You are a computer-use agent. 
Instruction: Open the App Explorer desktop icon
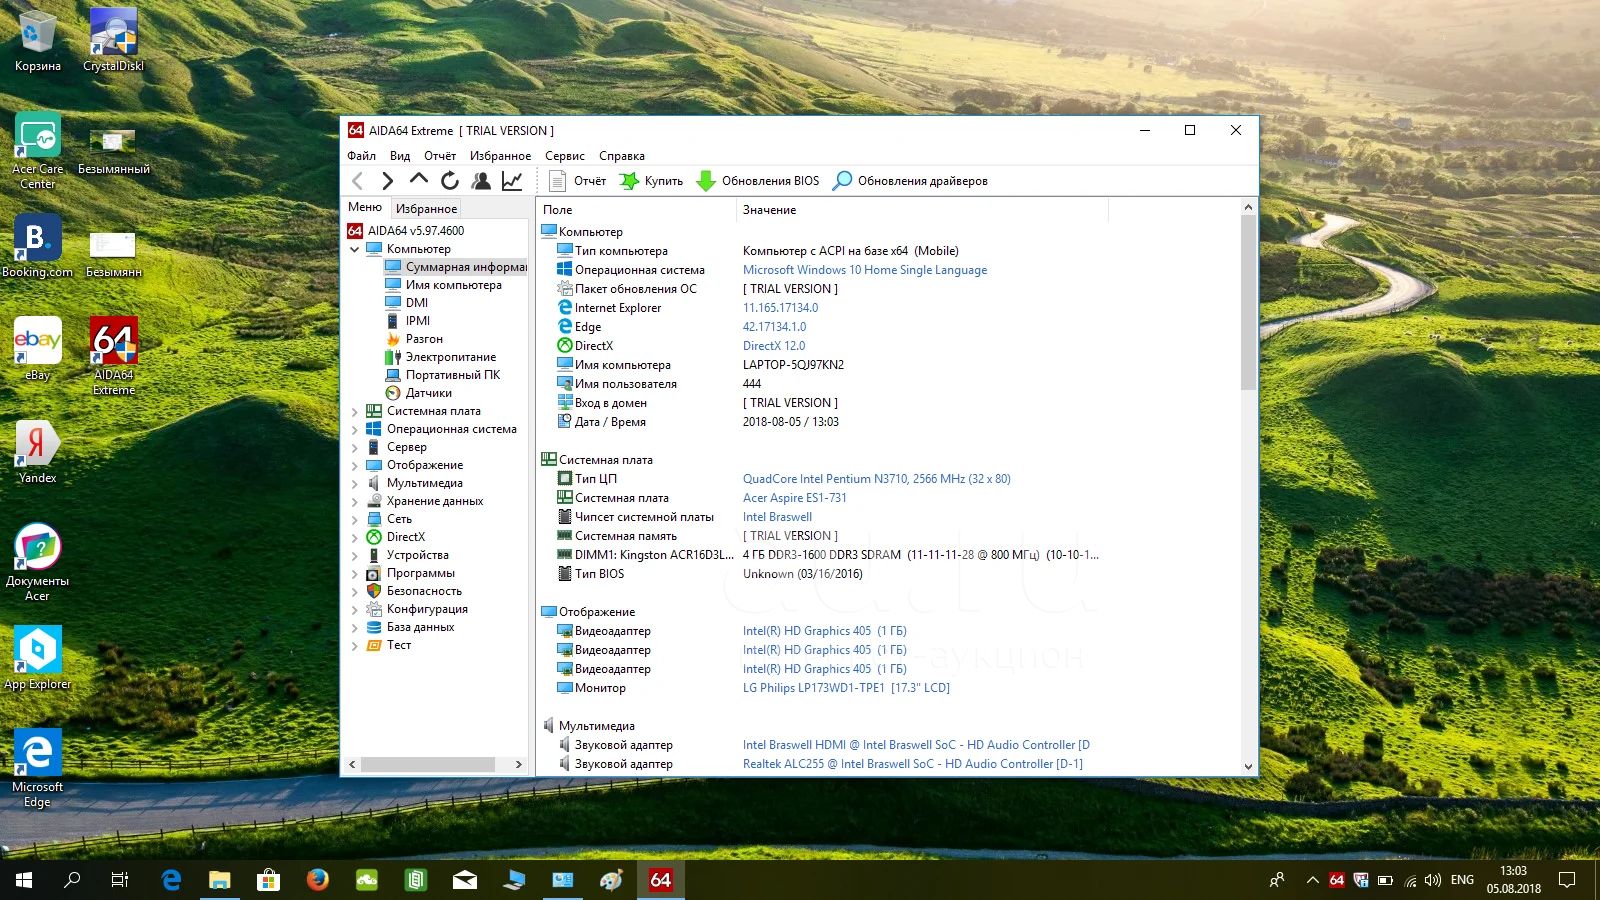[x=38, y=659]
